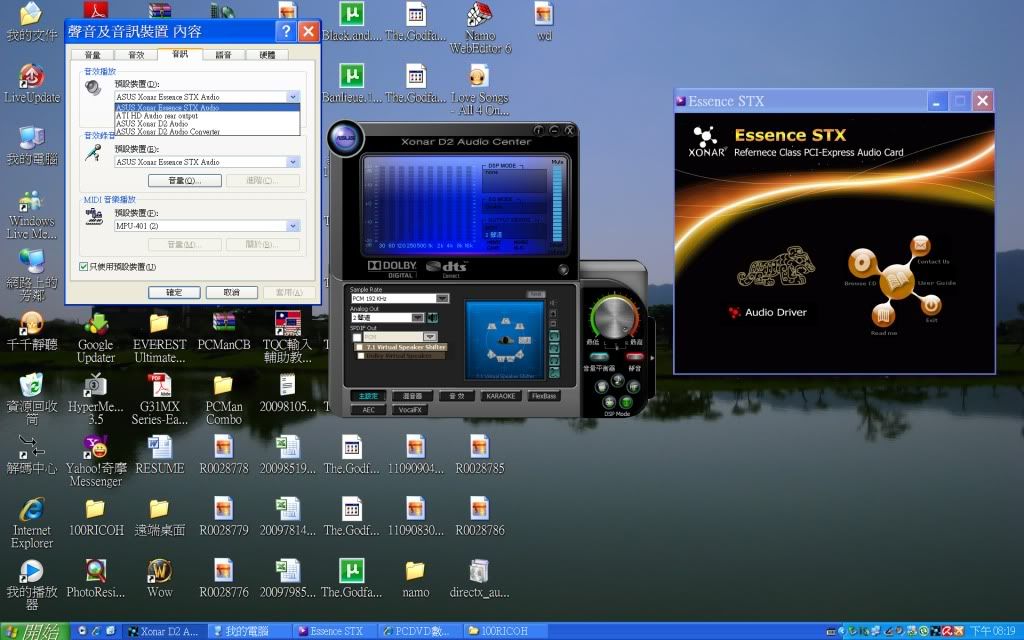Image resolution: width=1024 pixels, height=640 pixels.
Task: Click the Start button on taskbar
Action: (x=34, y=631)
